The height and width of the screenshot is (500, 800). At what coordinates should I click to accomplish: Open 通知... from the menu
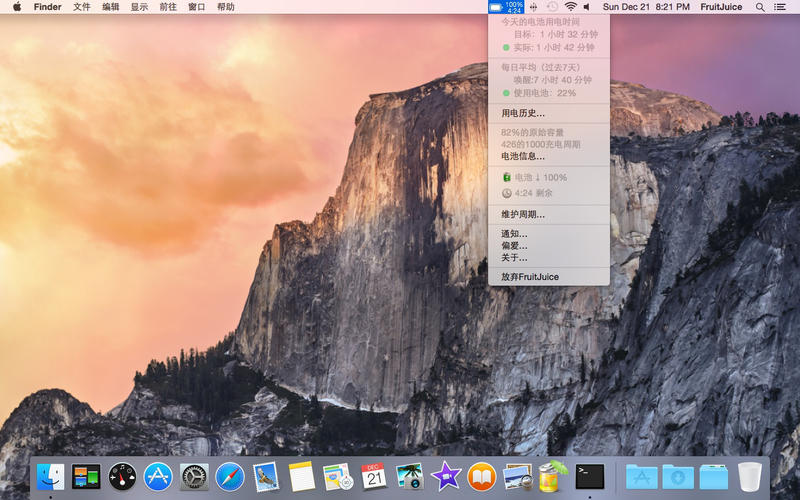click(x=548, y=234)
